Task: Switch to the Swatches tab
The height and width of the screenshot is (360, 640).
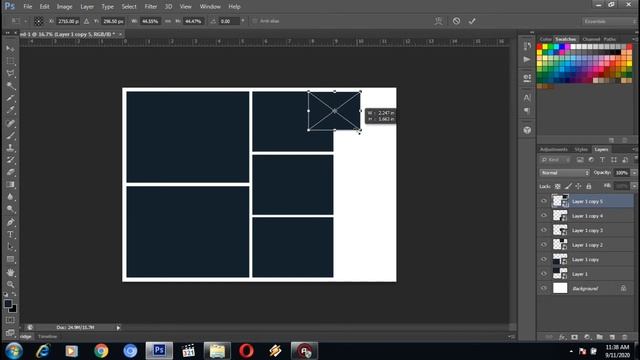Action: (x=566, y=39)
